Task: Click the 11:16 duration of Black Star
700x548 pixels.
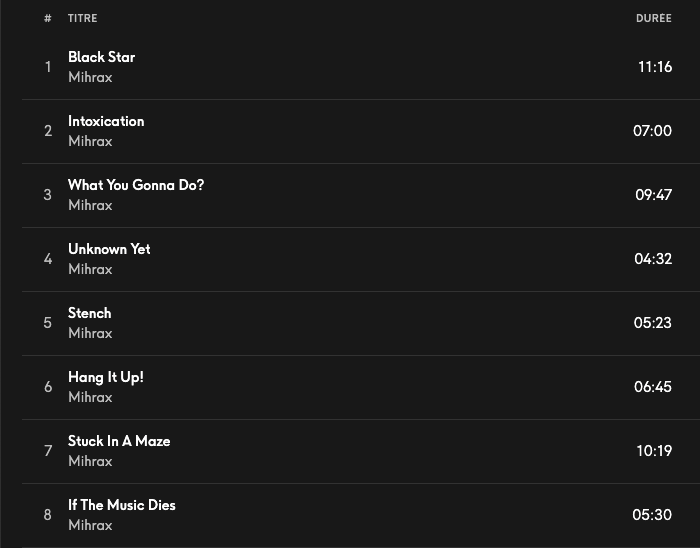Action: [x=654, y=67]
